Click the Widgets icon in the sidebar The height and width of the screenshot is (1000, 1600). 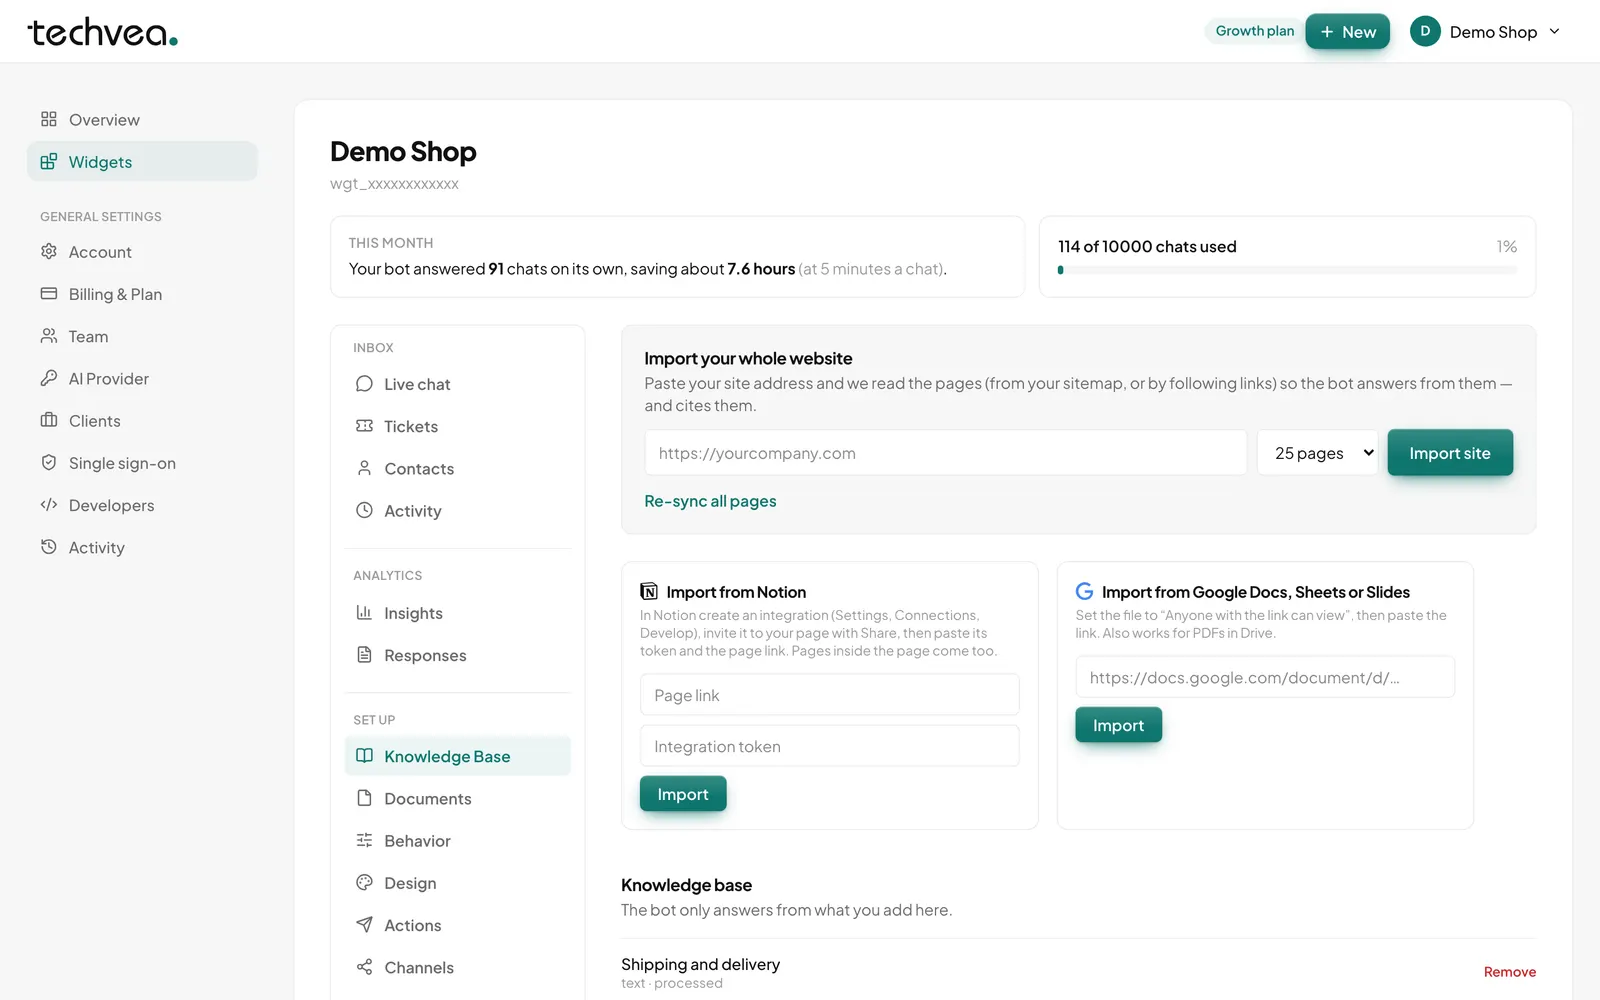48,161
